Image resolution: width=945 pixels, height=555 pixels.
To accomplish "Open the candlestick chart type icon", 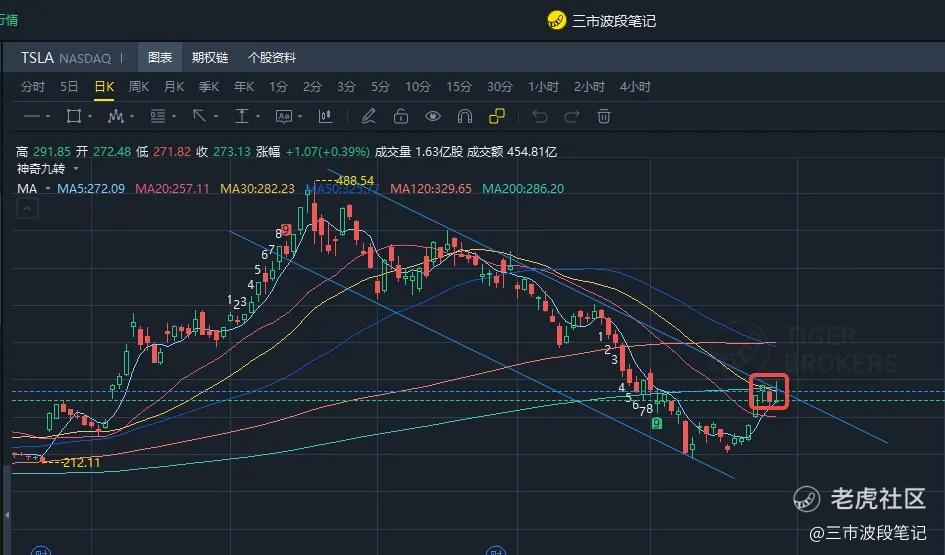I will coord(325,116).
